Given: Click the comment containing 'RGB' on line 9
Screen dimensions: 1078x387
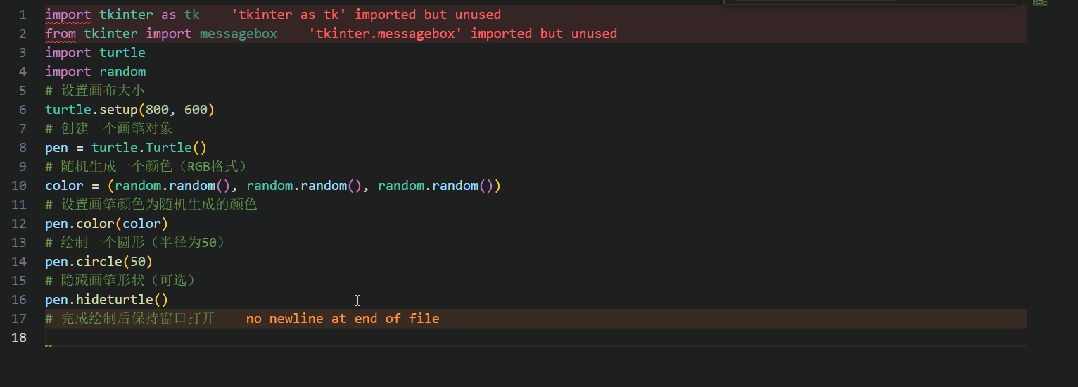Looking at the screenshot, I should pyautogui.click(x=146, y=167).
